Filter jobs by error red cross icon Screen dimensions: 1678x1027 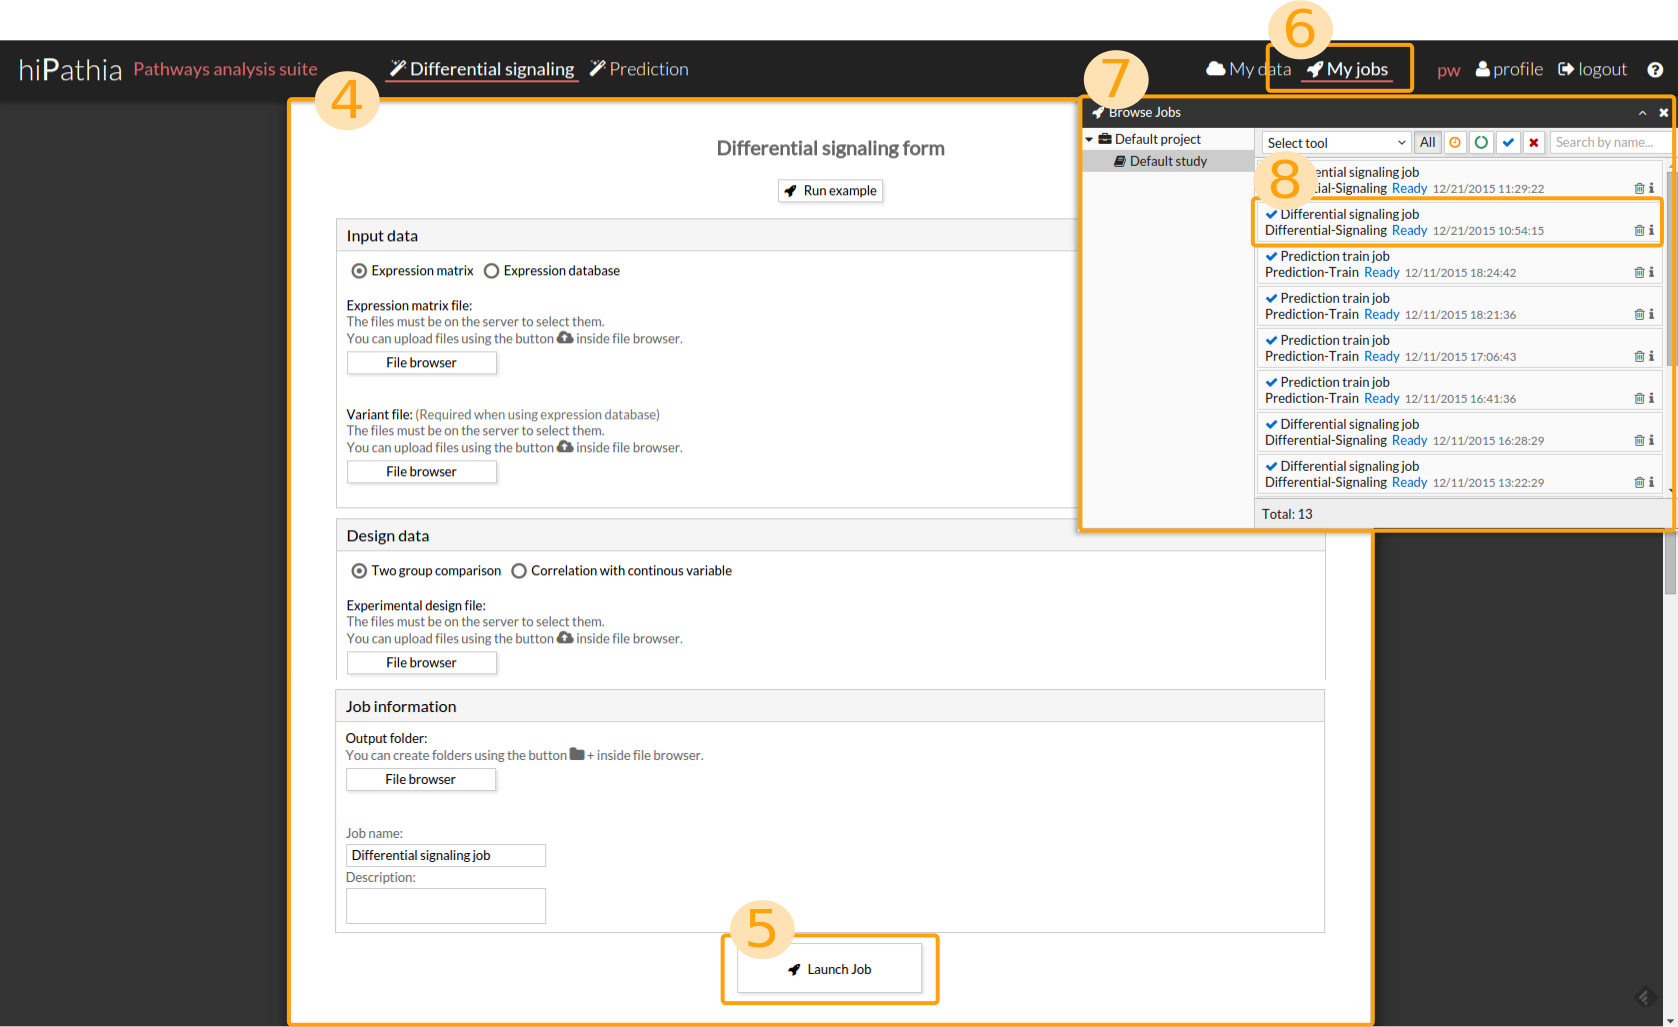(1533, 143)
